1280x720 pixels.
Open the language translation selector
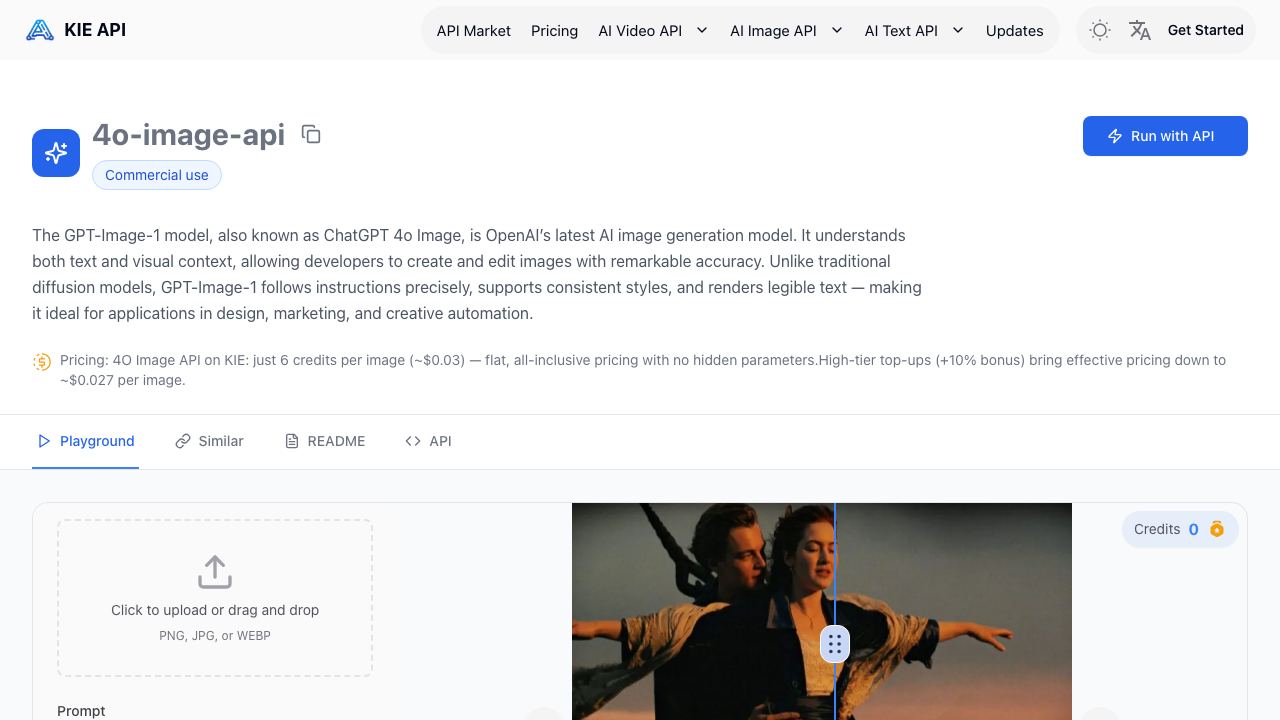point(1140,30)
